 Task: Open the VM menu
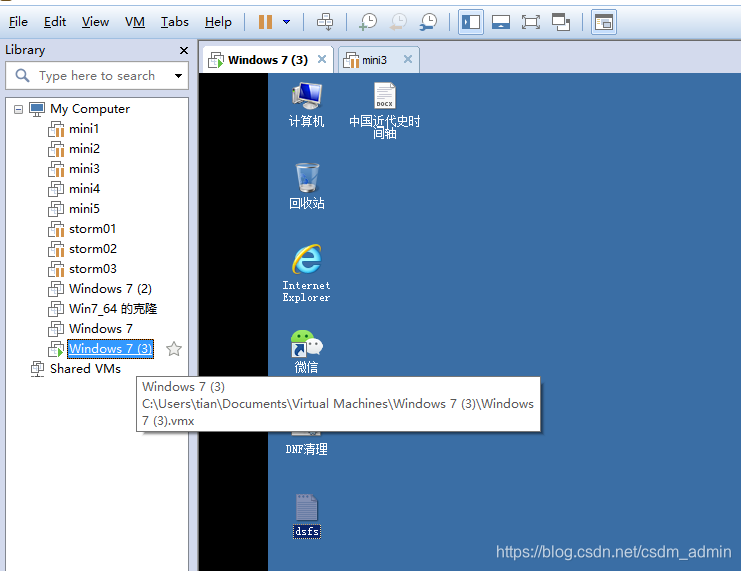click(x=135, y=22)
